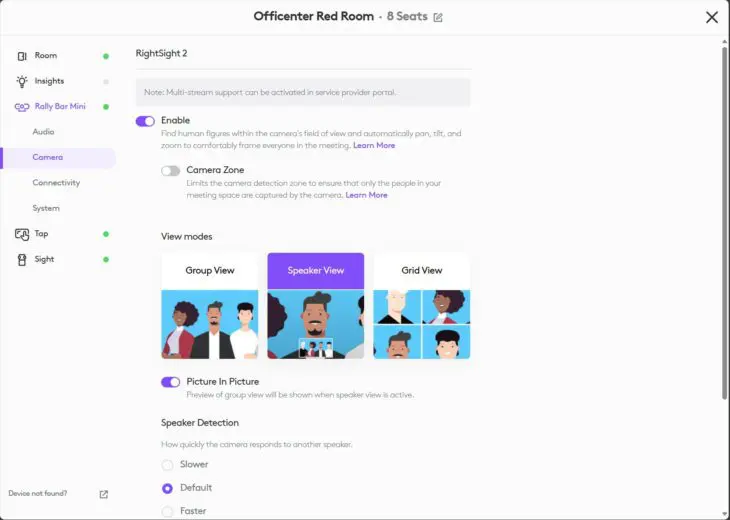Close the Officenter Red Room dialog
Viewport: 730px width, 520px height.
pyautogui.click(x=711, y=17)
